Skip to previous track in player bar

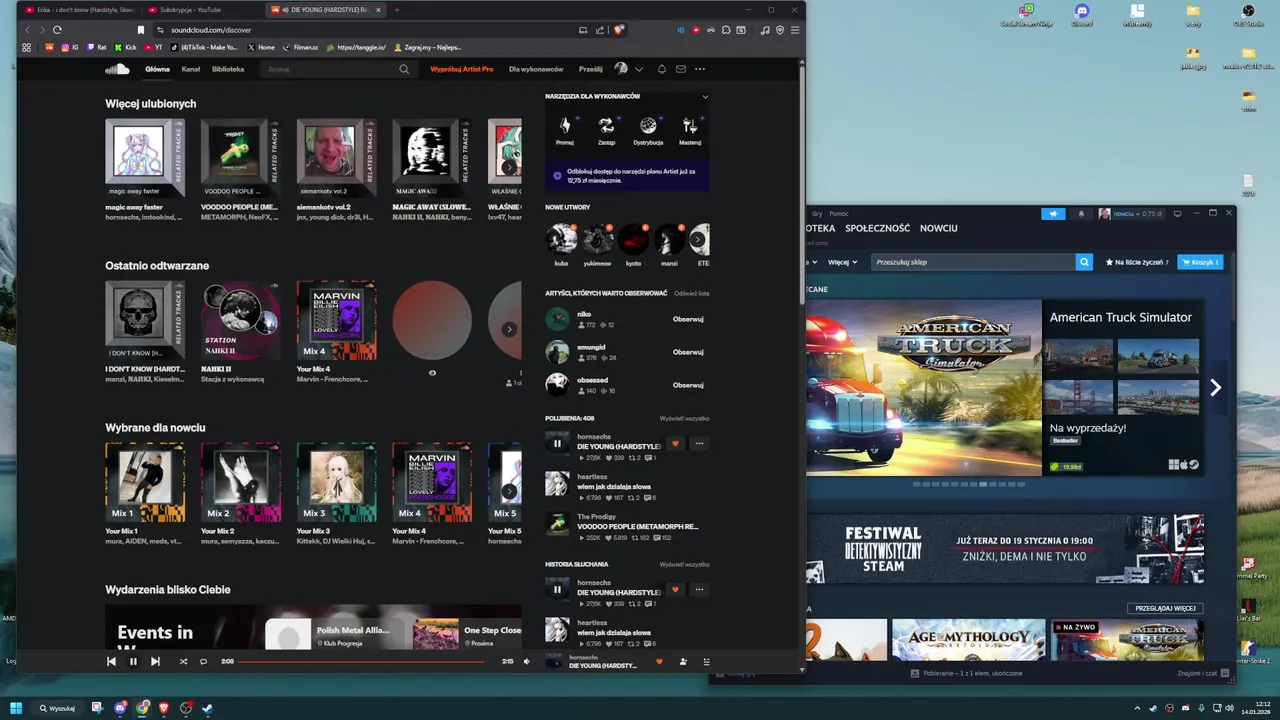111,661
